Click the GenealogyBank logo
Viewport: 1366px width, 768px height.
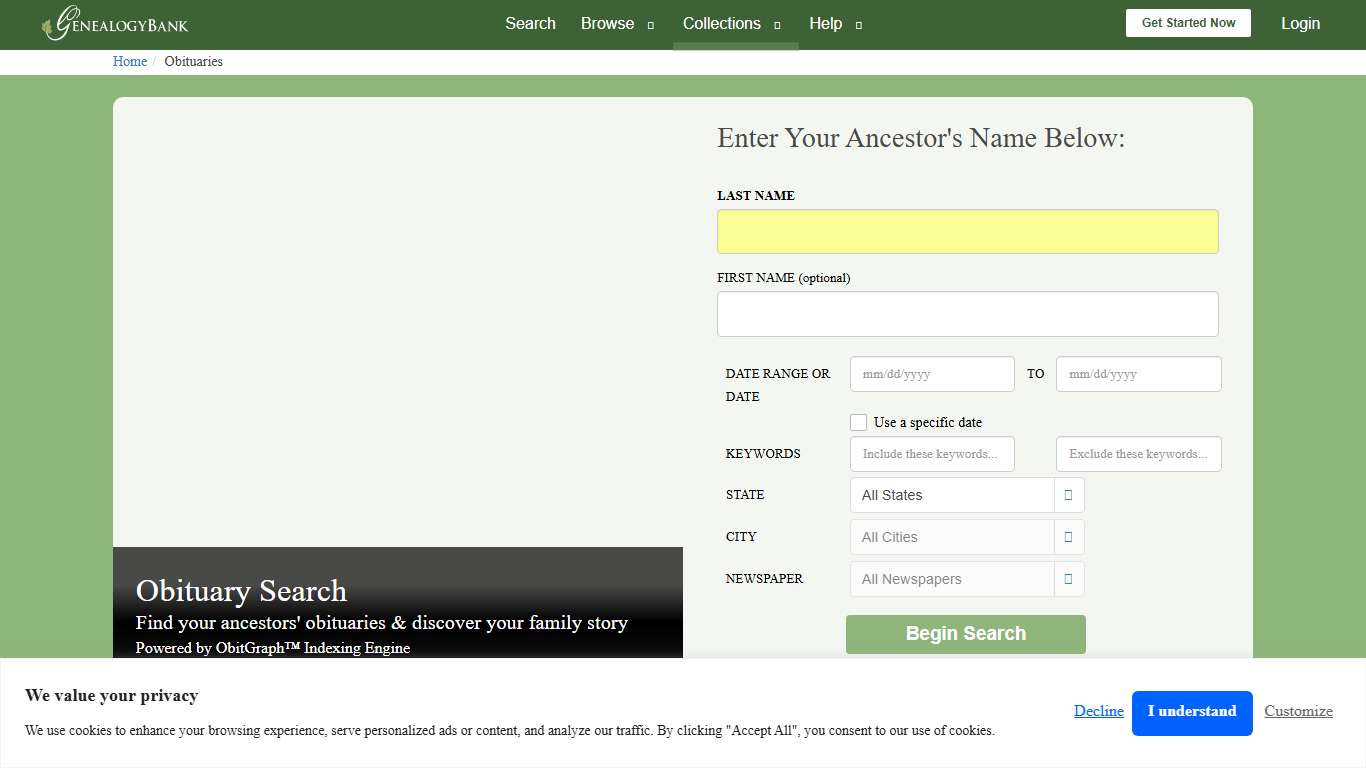(x=113, y=23)
